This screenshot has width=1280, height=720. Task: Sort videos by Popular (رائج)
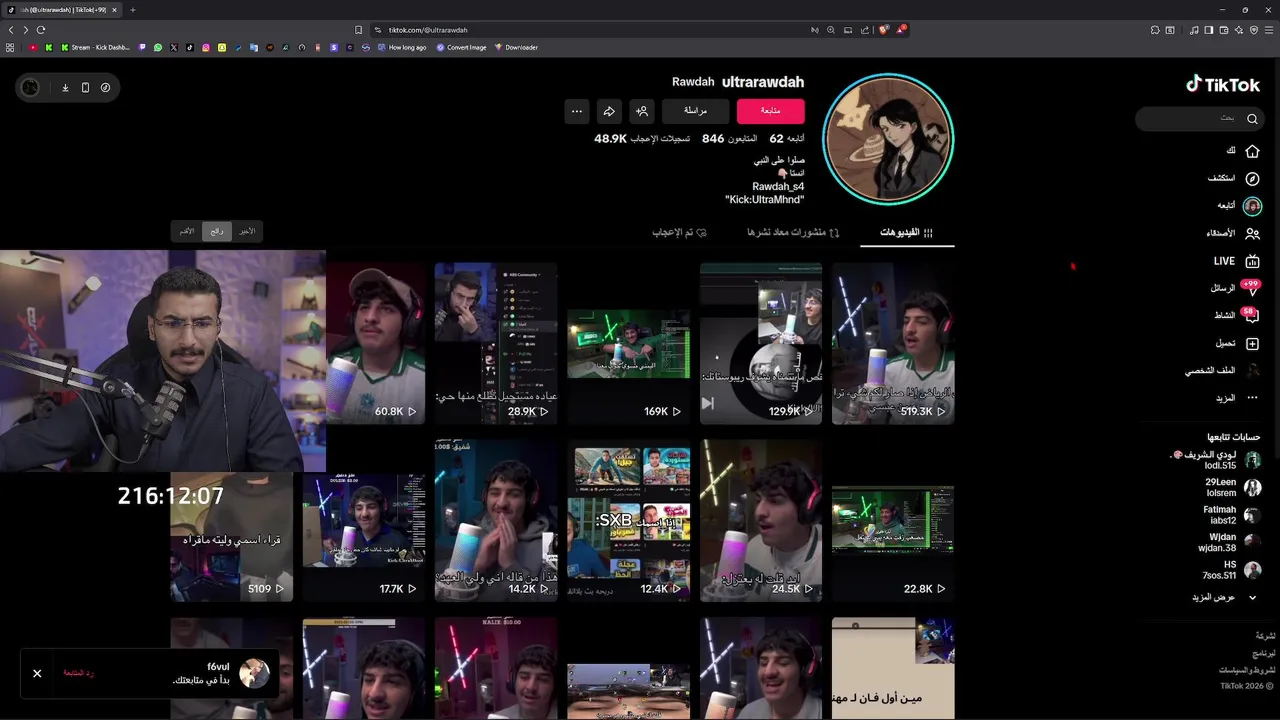click(x=216, y=231)
